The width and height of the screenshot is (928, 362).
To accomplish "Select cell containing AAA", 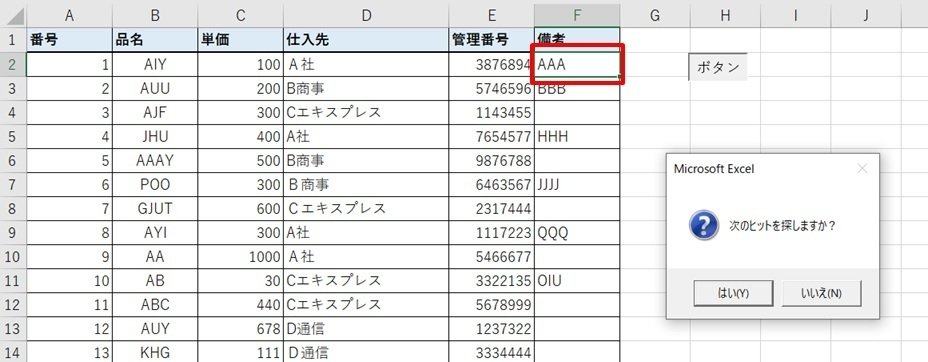I will pos(577,64).
